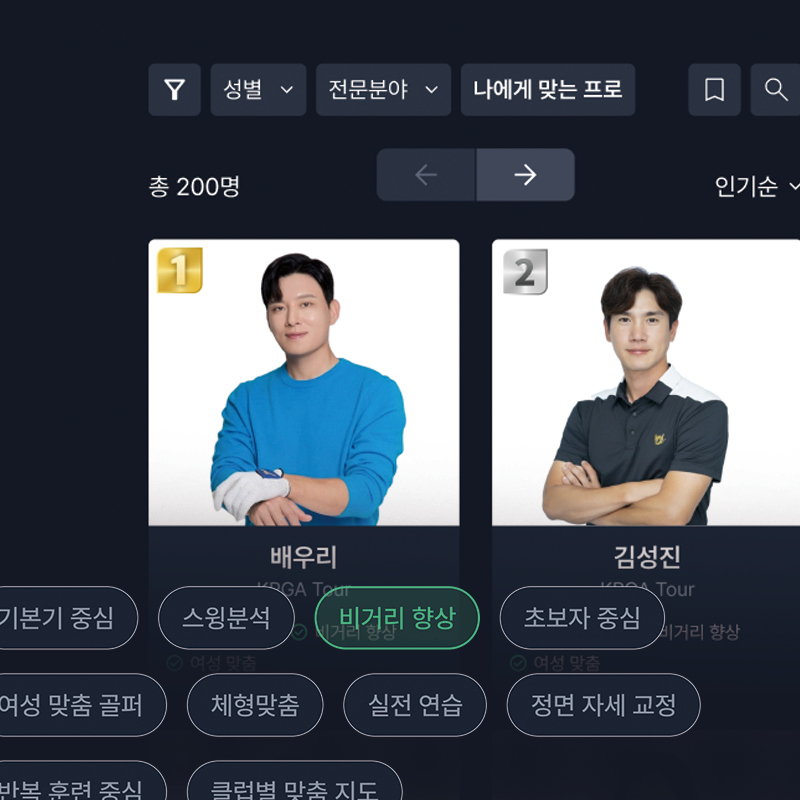Image resolution: width=800 pixels, height=800 pixels.
Task: Select the 실전 연습 tag
Action: pos(415,705)
